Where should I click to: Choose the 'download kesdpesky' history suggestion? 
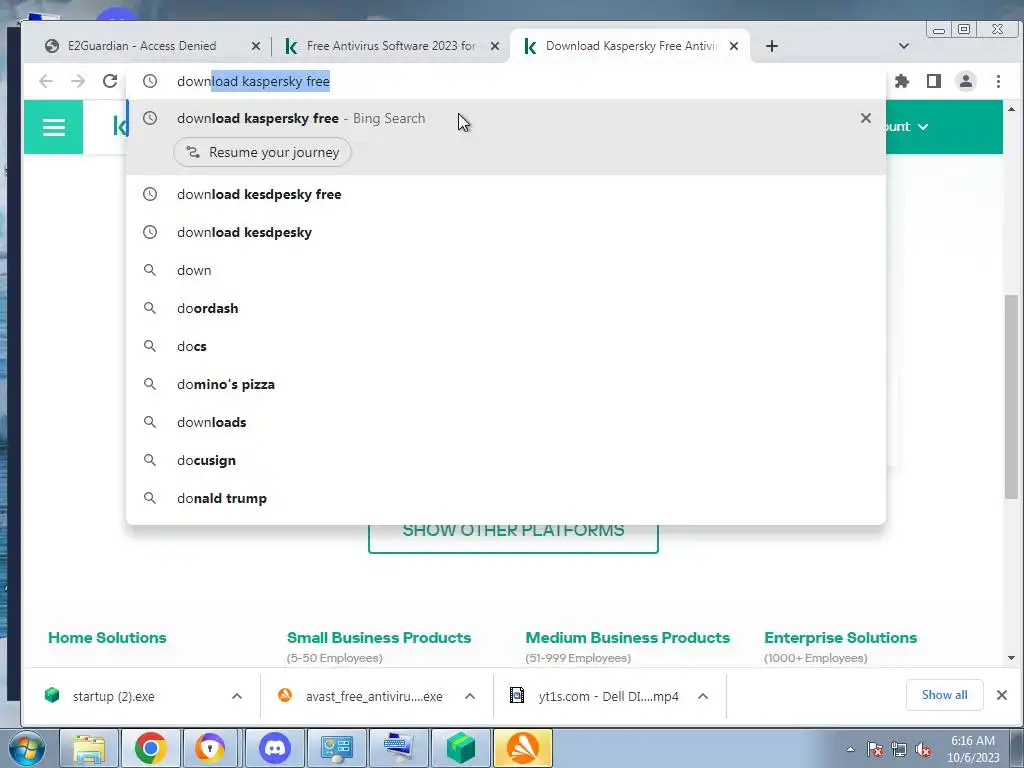pos(506,232)
